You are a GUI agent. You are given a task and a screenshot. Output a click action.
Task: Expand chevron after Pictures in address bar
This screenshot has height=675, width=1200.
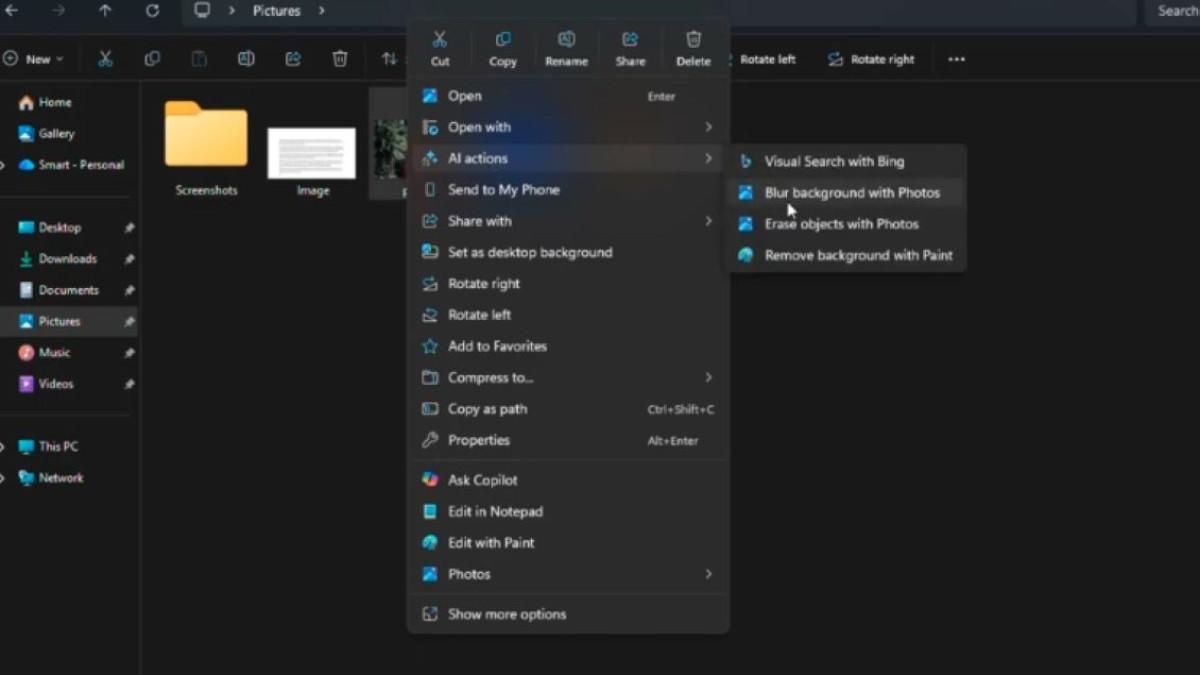coord(322,11)
